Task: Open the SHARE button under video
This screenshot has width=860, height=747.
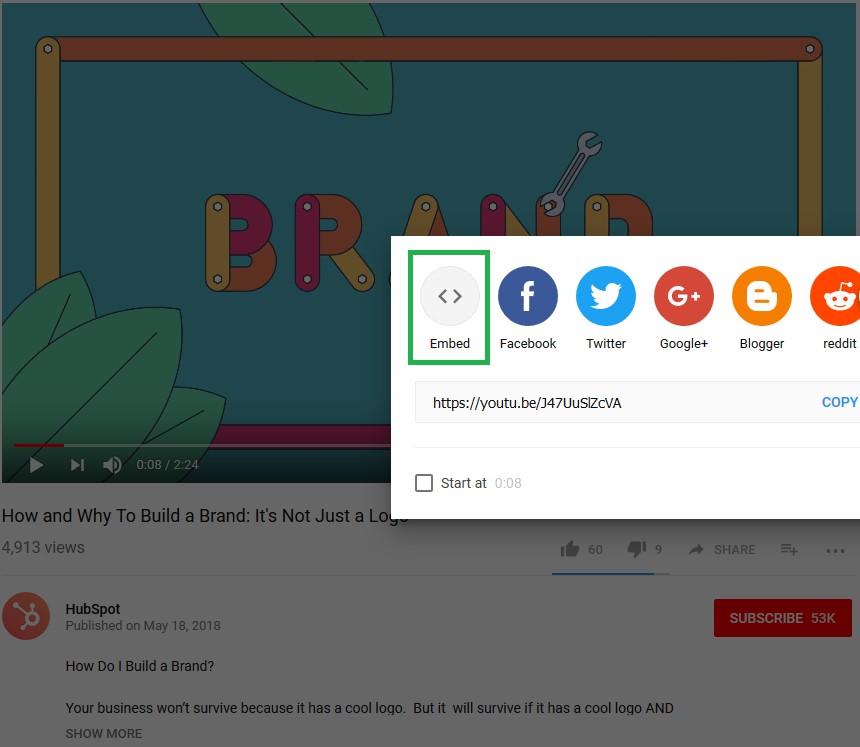Action: pyautogui.click(x=722, y=550)
